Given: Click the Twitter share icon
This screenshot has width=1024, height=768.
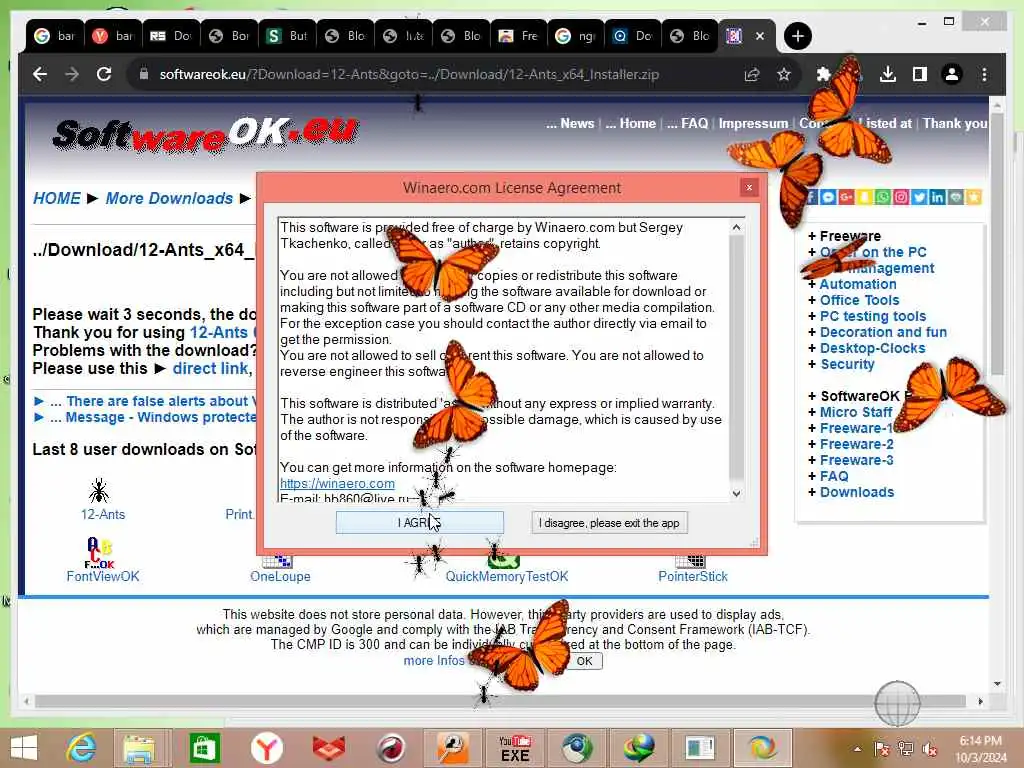Looking at the screenshot, I should pos(920,197).
